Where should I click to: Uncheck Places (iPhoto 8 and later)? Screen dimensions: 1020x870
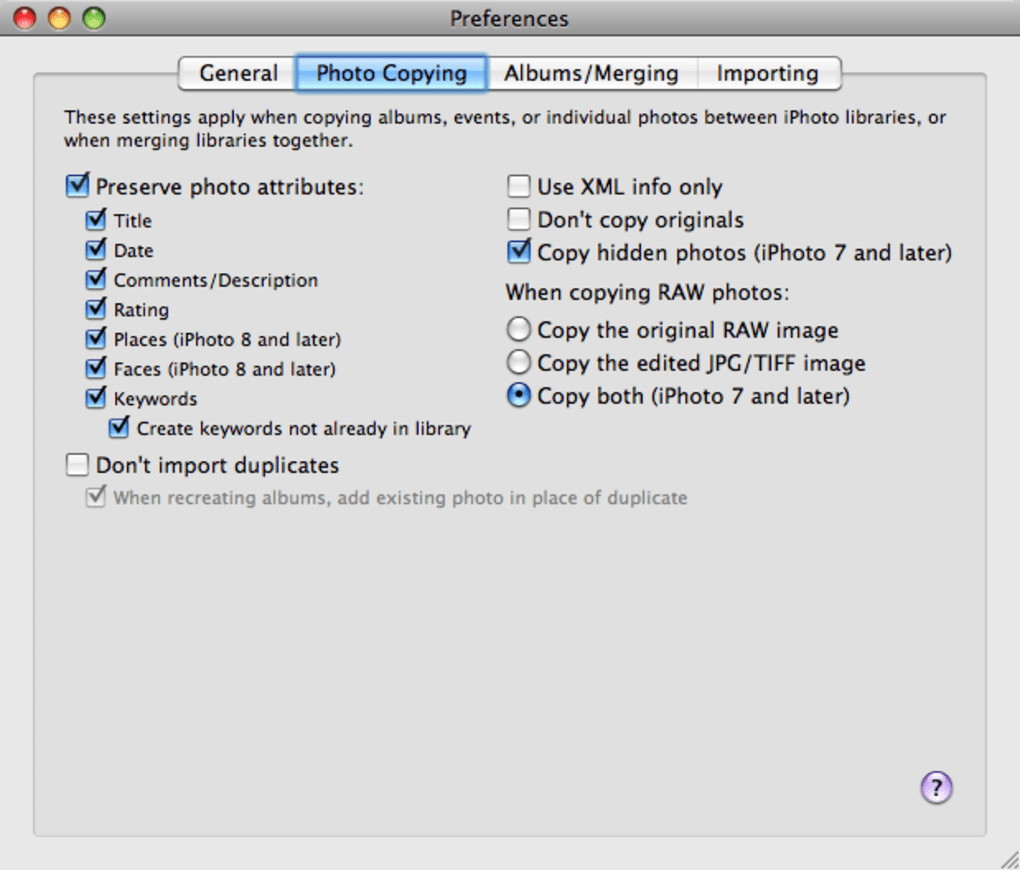pyautogui.click(x=96, y=339)
